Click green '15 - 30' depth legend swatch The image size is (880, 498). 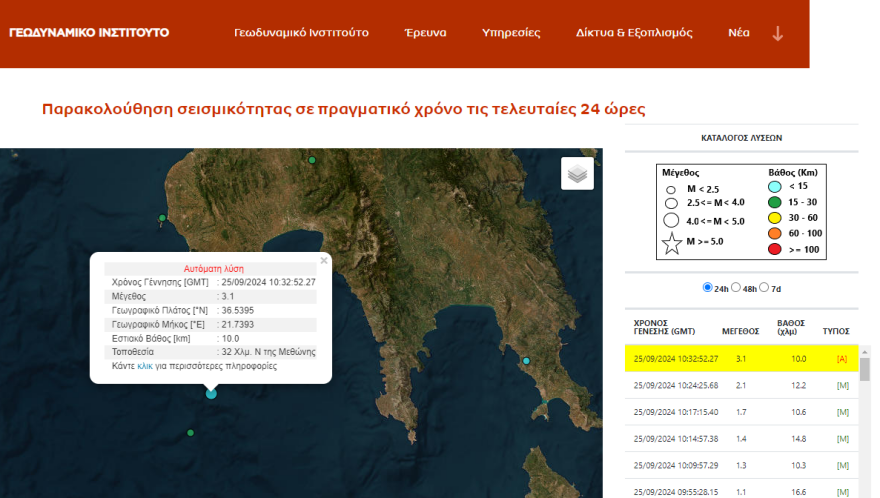[774, 202]
